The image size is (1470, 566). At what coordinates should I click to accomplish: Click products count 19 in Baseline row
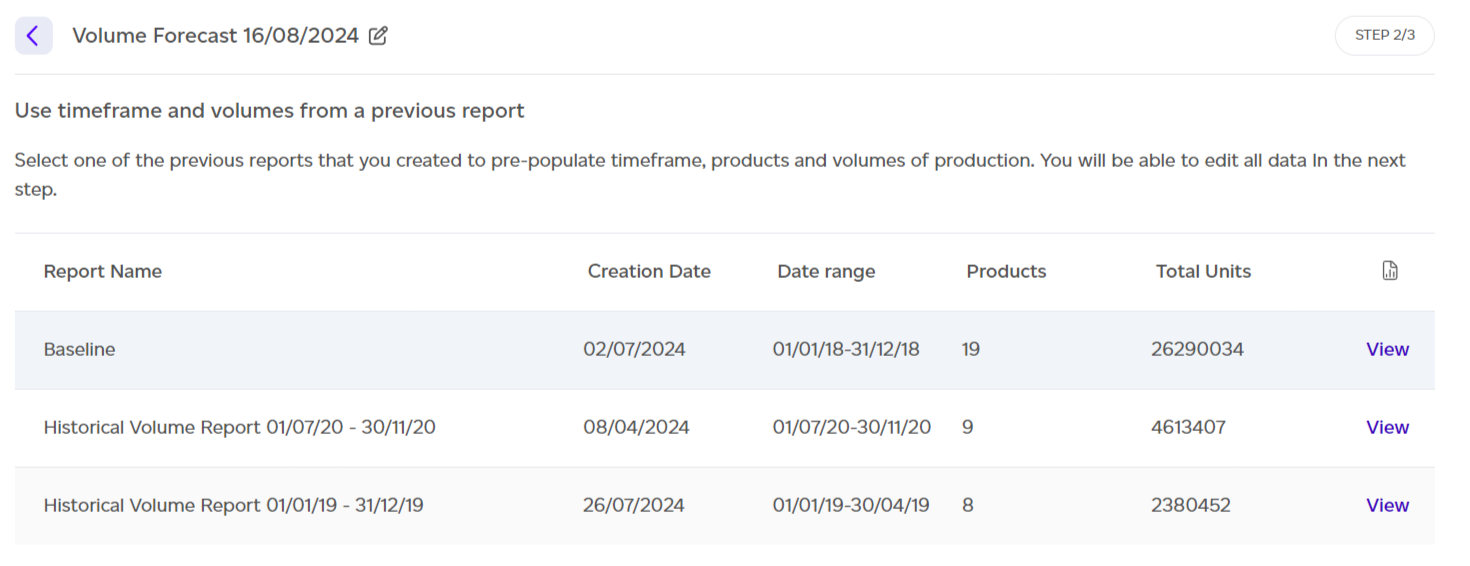point(971,349)
